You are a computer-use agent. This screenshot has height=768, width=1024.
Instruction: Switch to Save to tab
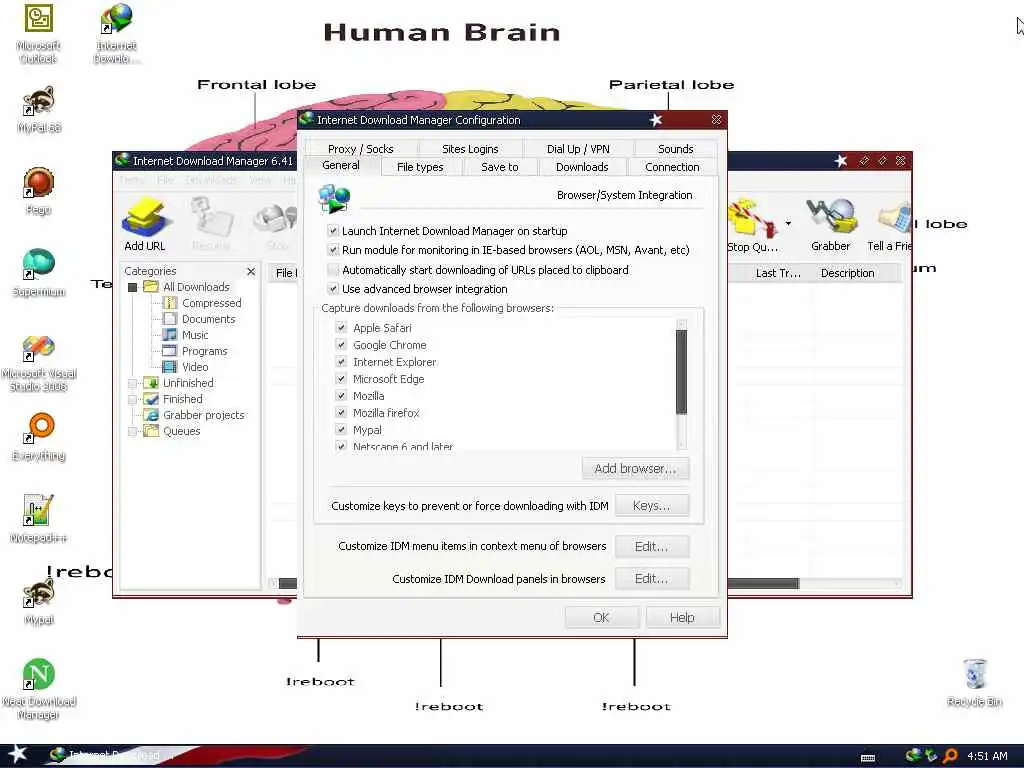[x=500, y=167]
